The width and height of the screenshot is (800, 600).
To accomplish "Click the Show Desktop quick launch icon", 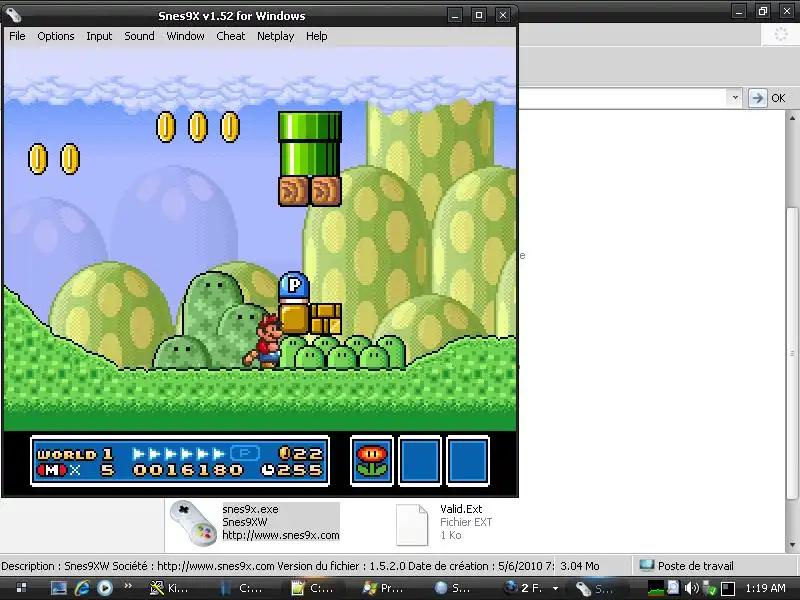I will click(59, 588).
